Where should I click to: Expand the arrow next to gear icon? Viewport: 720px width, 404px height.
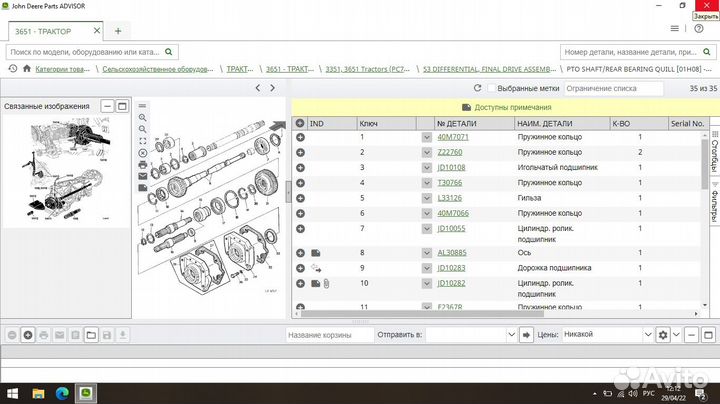coord(676,335)
